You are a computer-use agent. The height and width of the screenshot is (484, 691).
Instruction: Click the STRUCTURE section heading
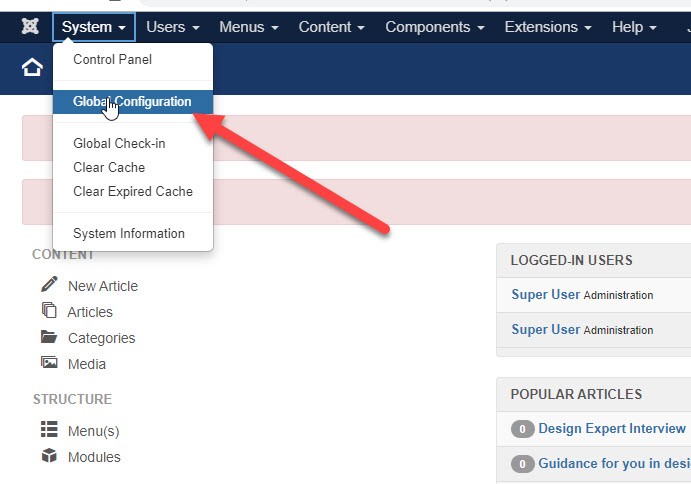(72, 399)
